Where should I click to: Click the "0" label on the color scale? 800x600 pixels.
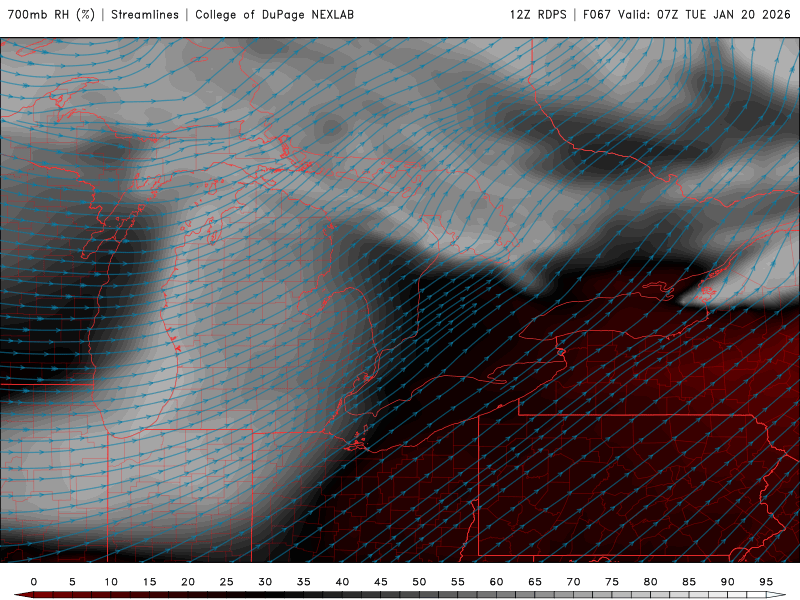[34, 582]
